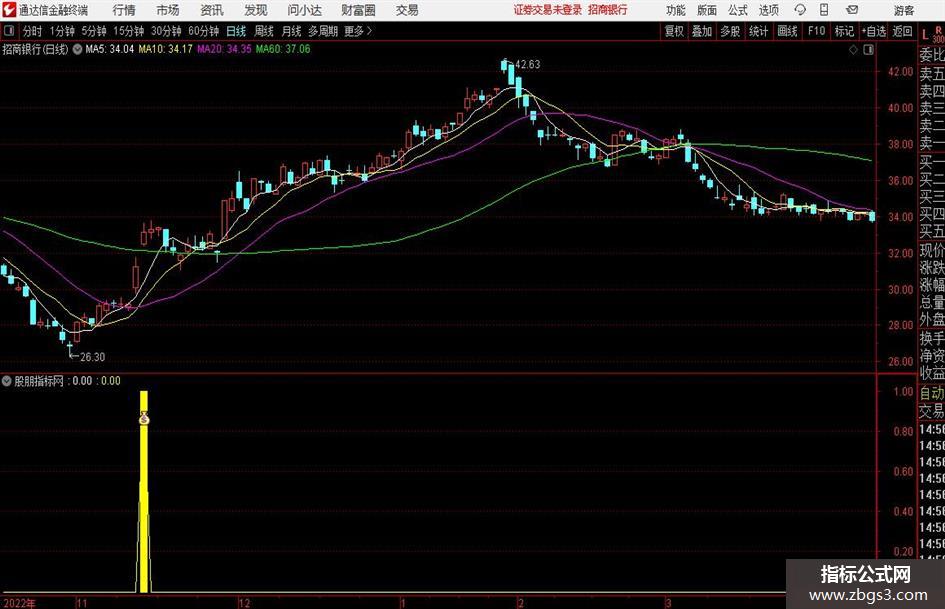
Task: Click the 画线 drawing button
Action: tap(788, 31)
